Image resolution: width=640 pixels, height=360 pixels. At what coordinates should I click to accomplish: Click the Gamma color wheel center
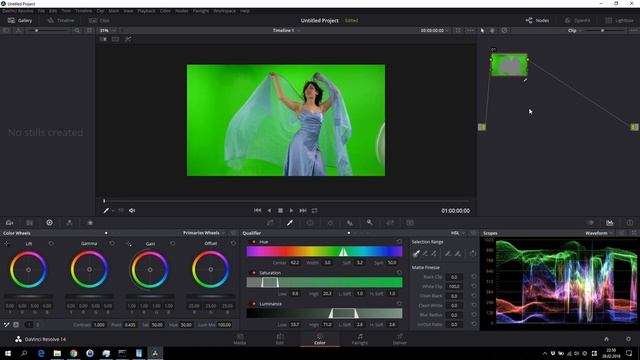pos(89,269)
